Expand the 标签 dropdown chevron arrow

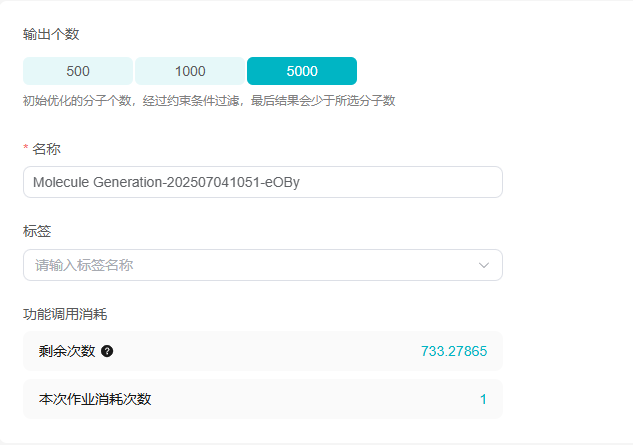484,265
